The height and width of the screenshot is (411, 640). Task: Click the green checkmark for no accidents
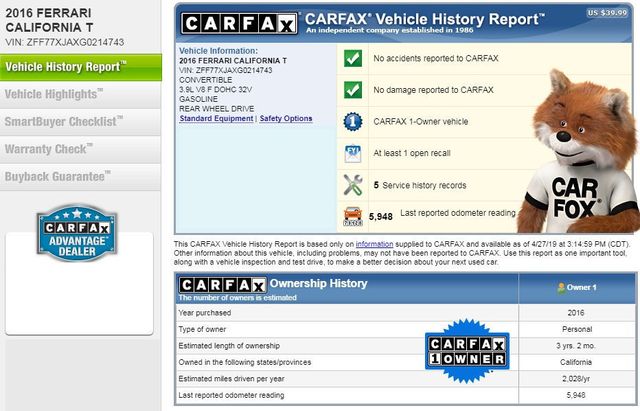pos(352,59)
